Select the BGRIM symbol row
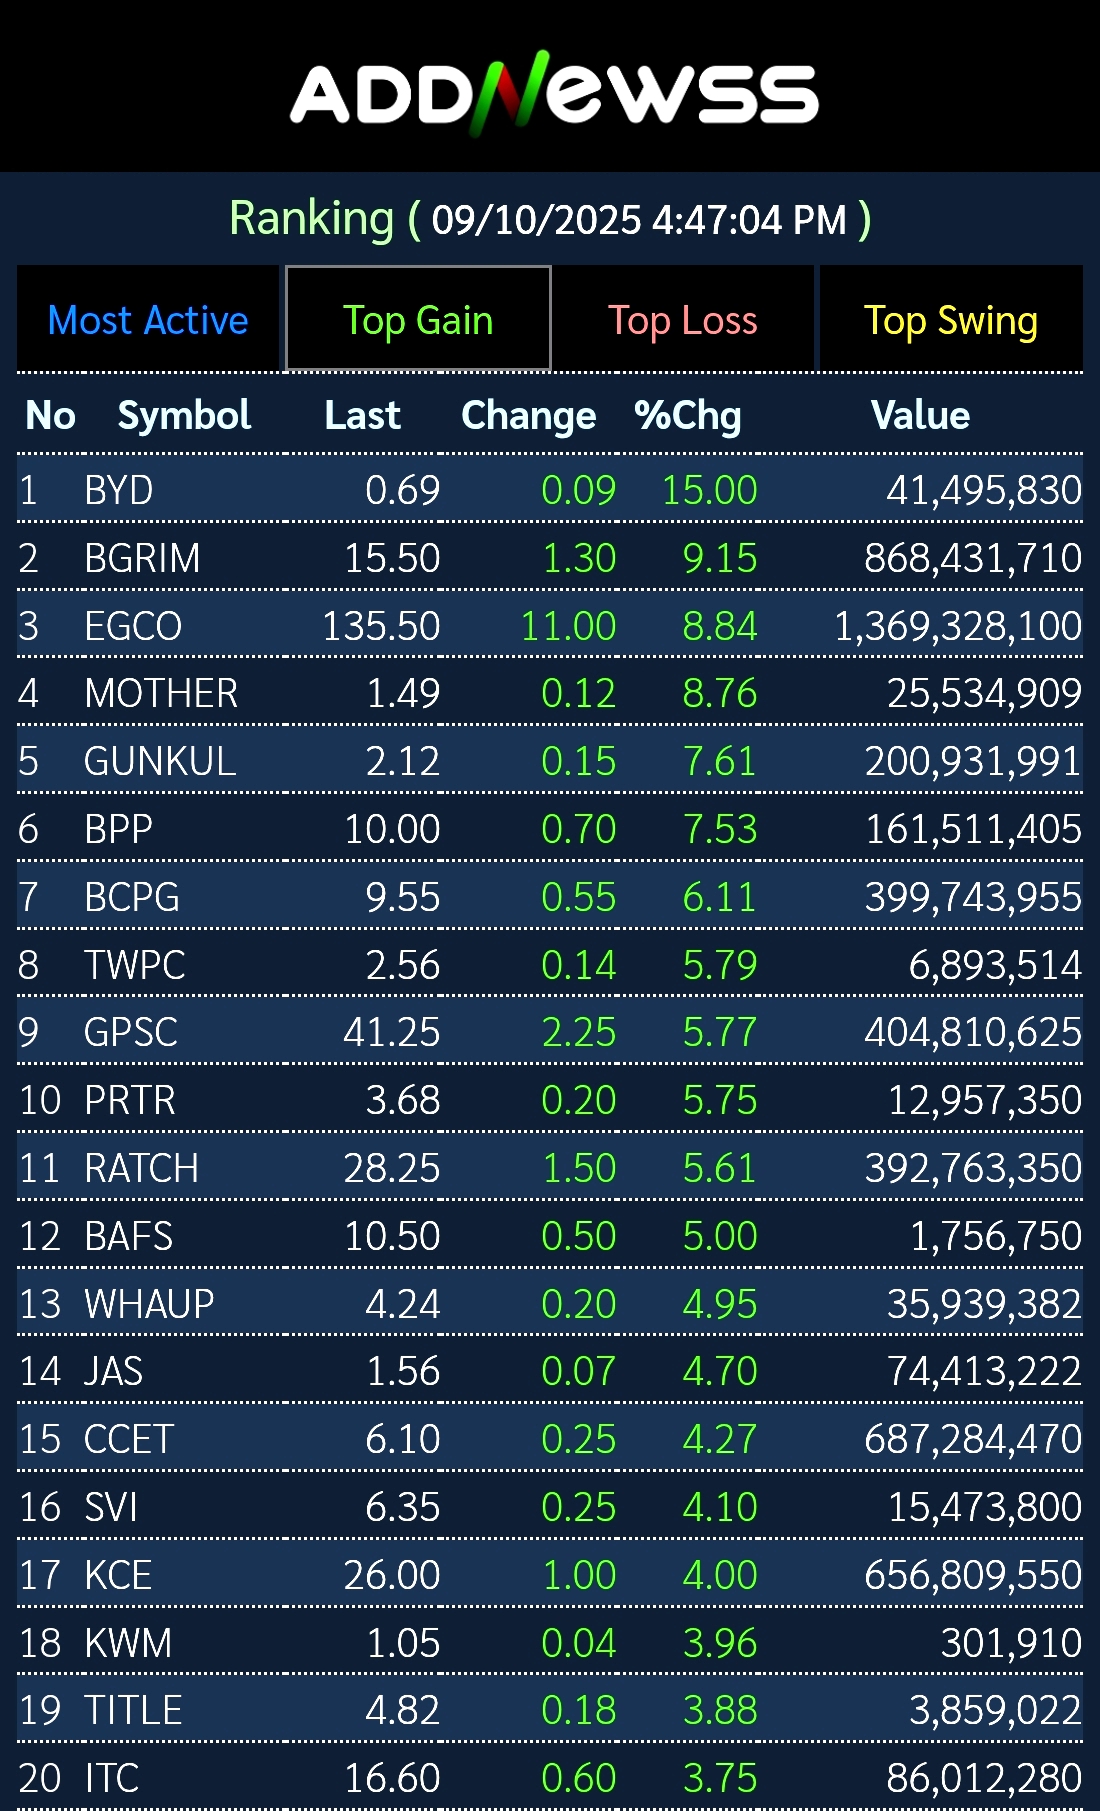 [x=142, y=558]
